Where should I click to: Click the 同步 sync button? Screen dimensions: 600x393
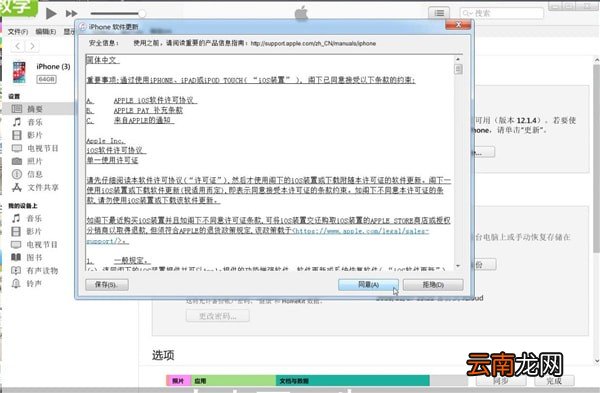point(502,381)
